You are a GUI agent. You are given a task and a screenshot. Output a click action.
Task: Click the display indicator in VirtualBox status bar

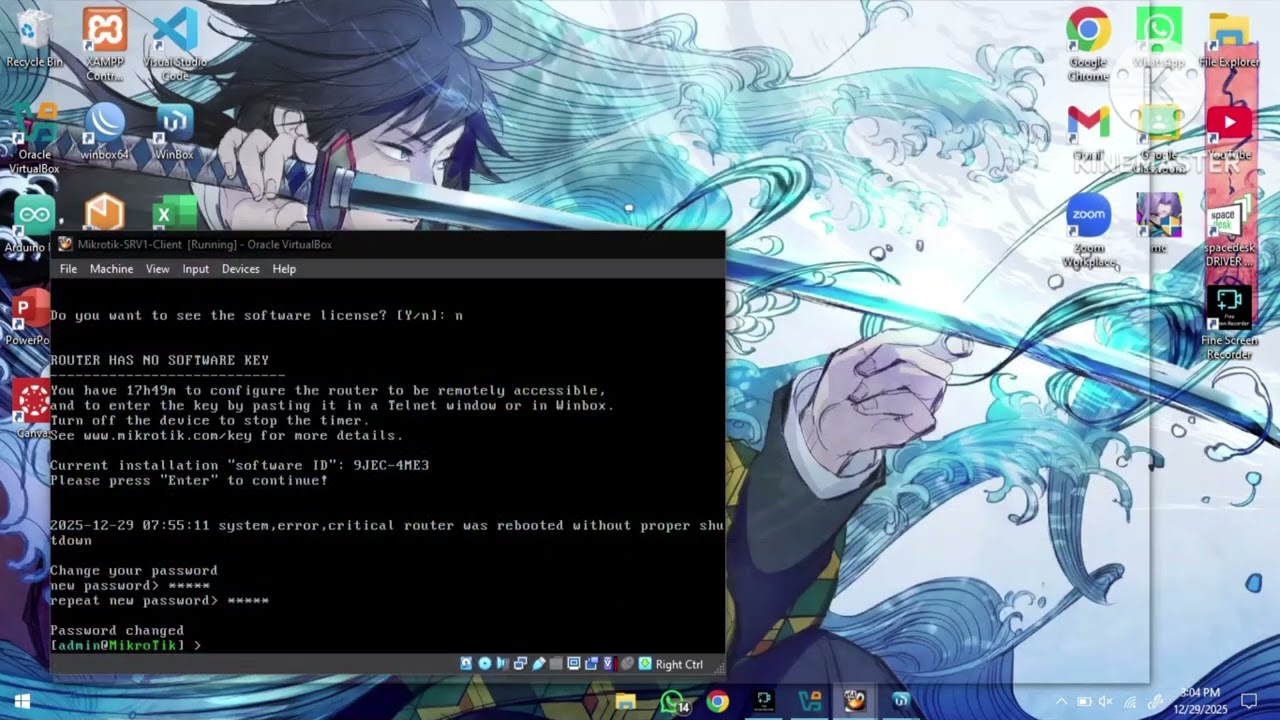tap(574, 664)
